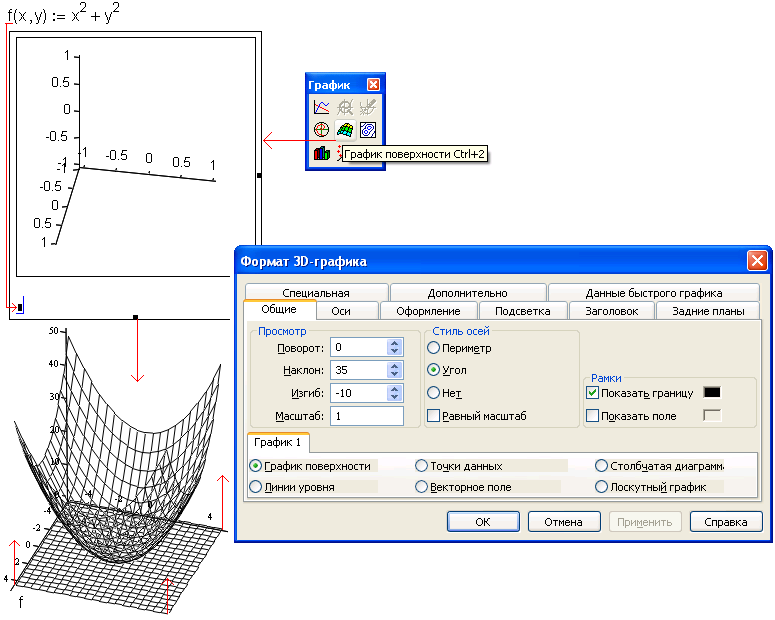Switch to the Оформление tab
The image size is (775, 620).
coord(429,311)
